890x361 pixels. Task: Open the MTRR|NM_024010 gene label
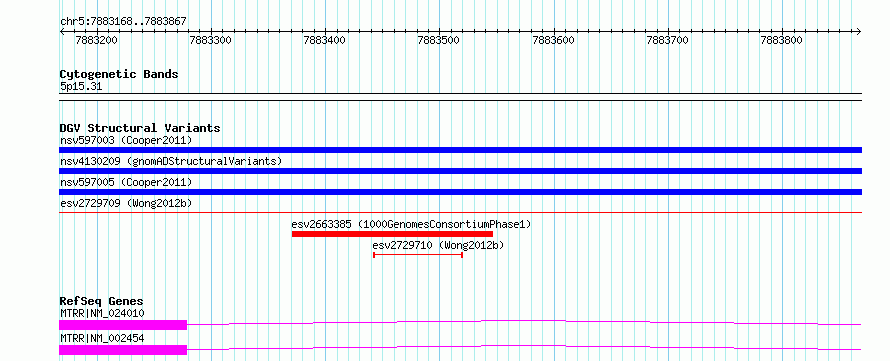coord(102,313)
